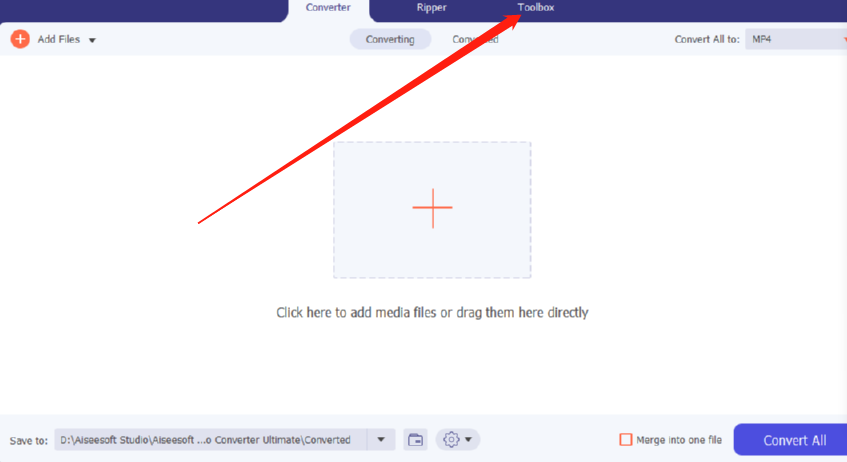The height and width of the screenshot is (462, 847).
Task: Click the large plus add-media drop area
Action: (x=432, y=210)
